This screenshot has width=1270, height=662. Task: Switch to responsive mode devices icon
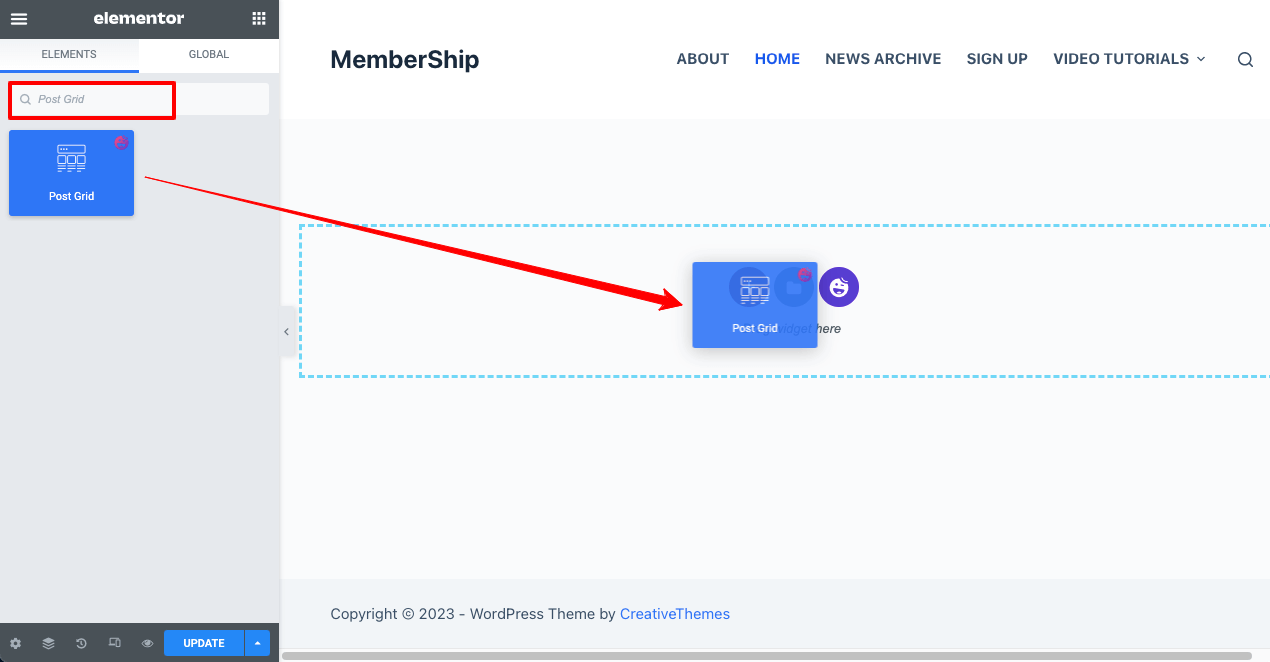tap(115, 644)
